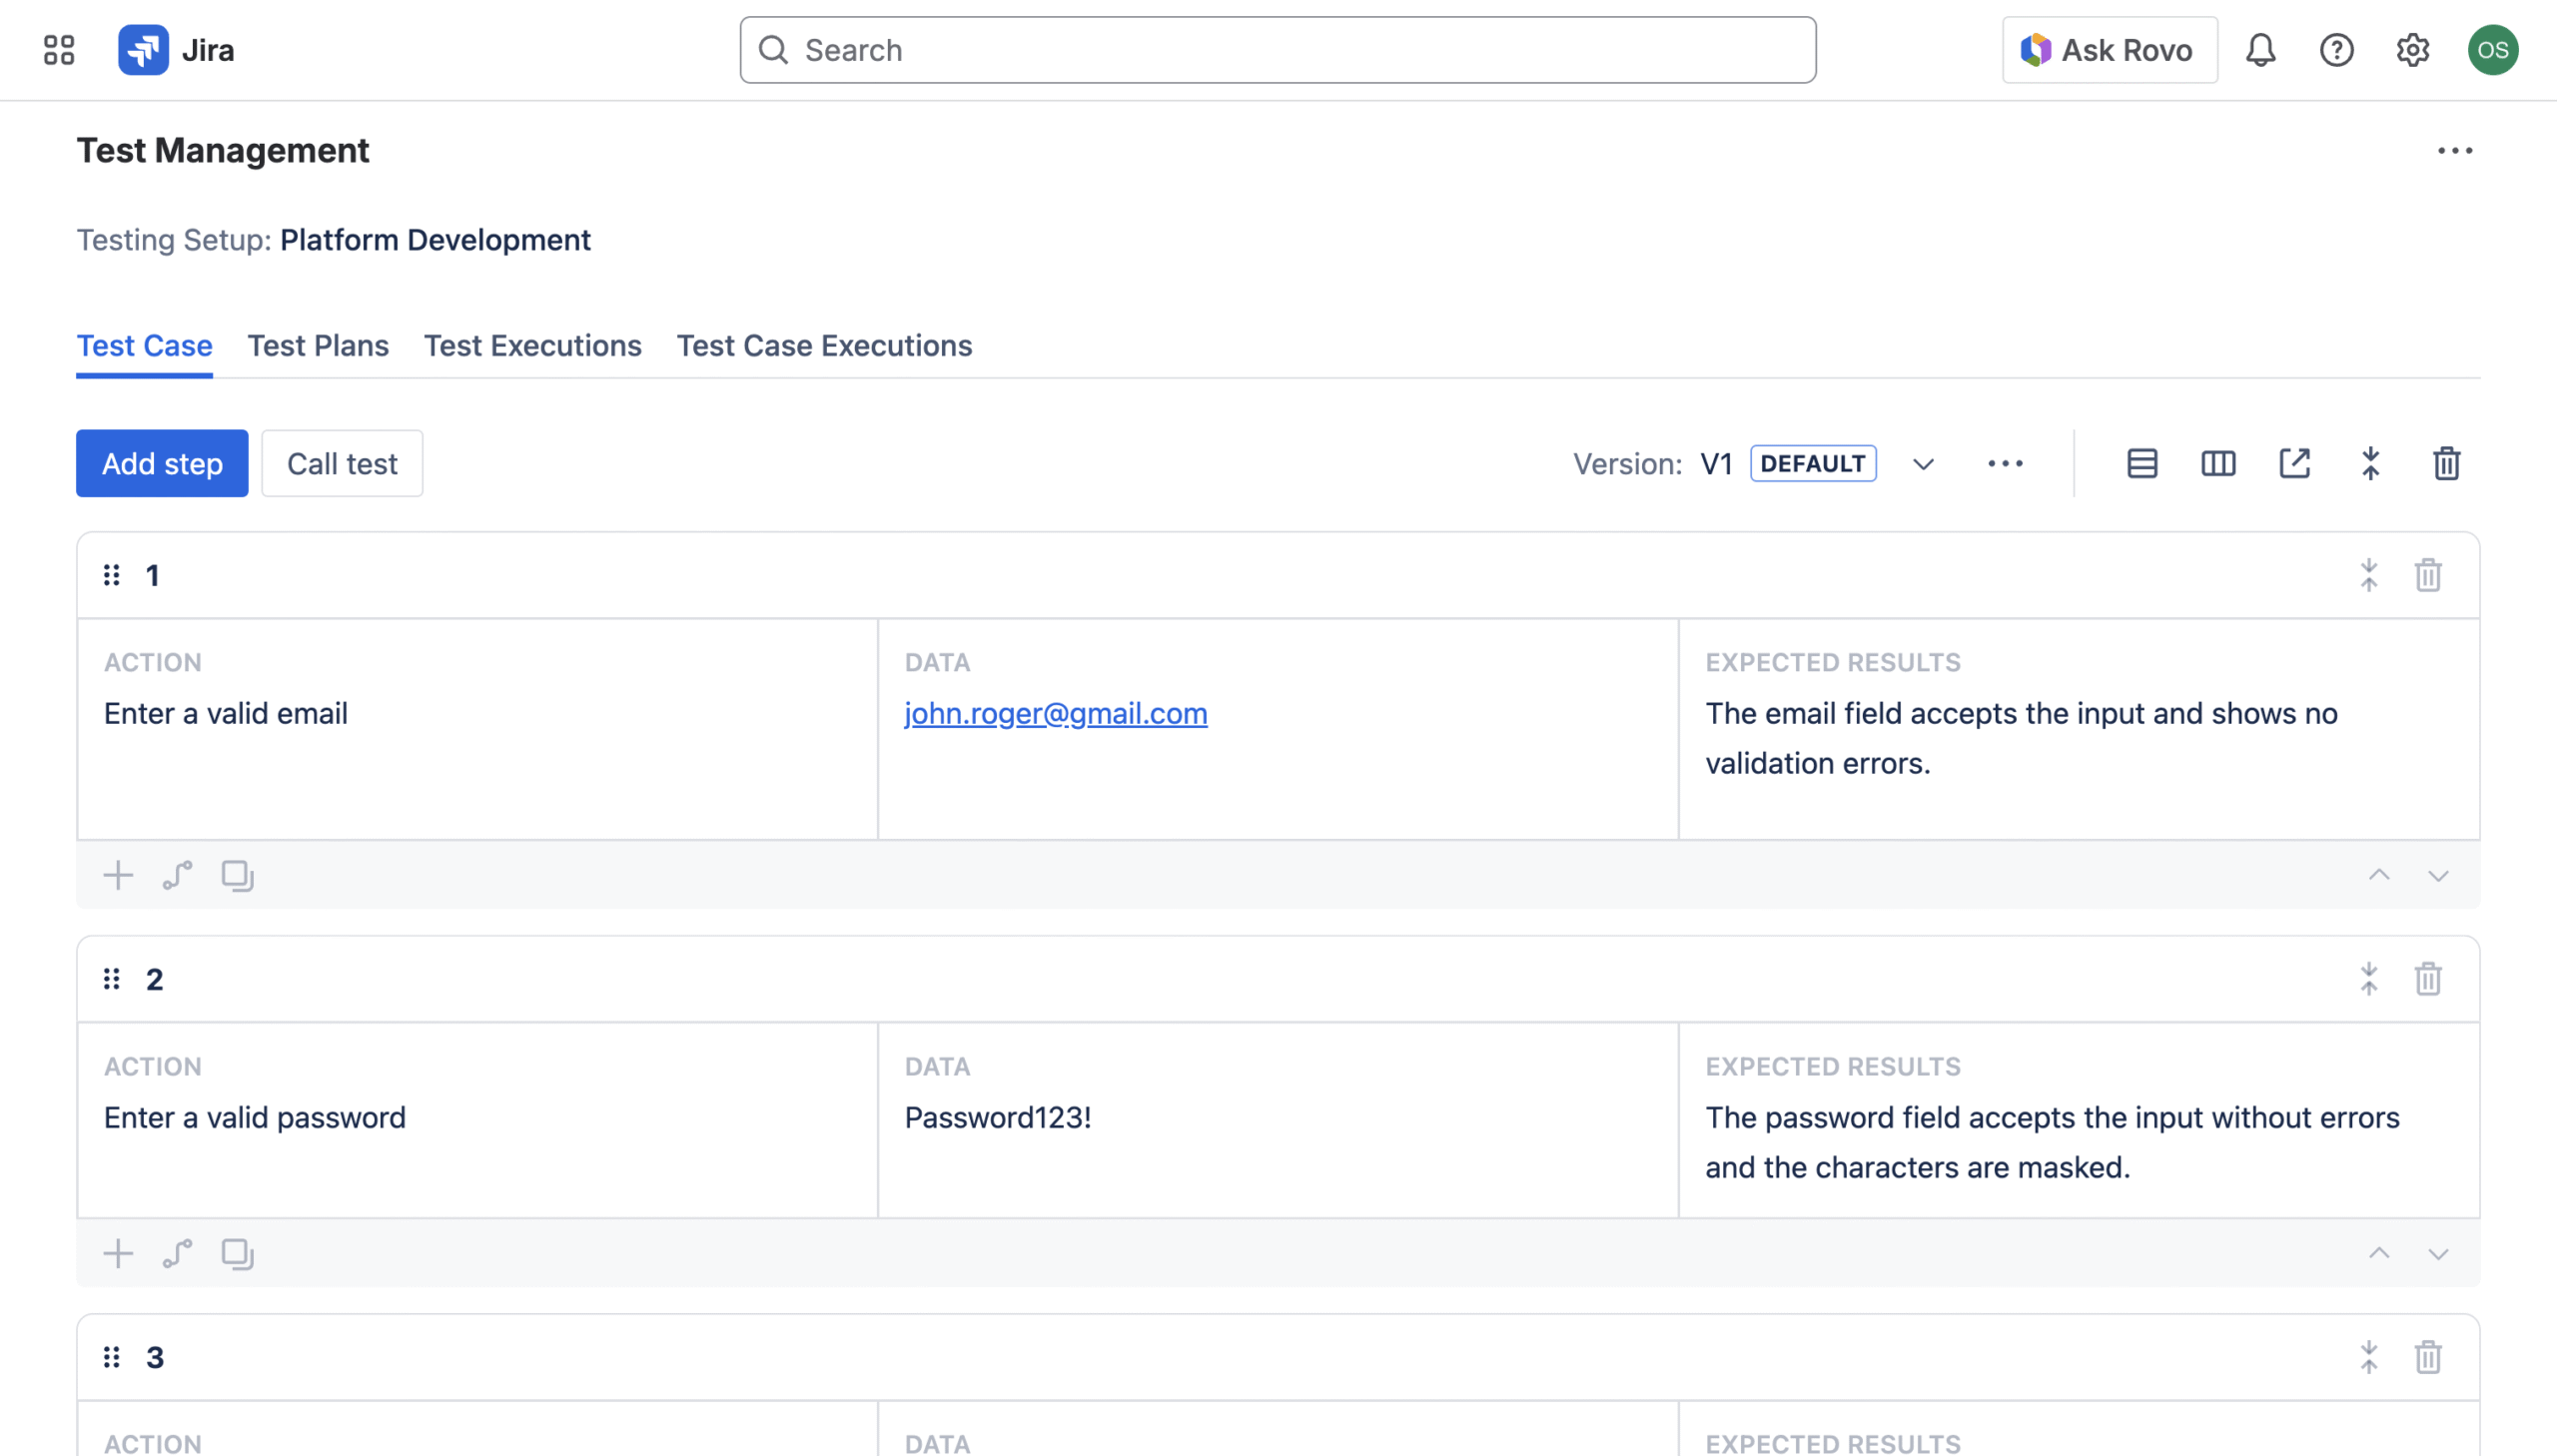The image size is (2557, 1456).
Task: Expand the Version V1 dropdown chevron
Action: (1922, 464)
